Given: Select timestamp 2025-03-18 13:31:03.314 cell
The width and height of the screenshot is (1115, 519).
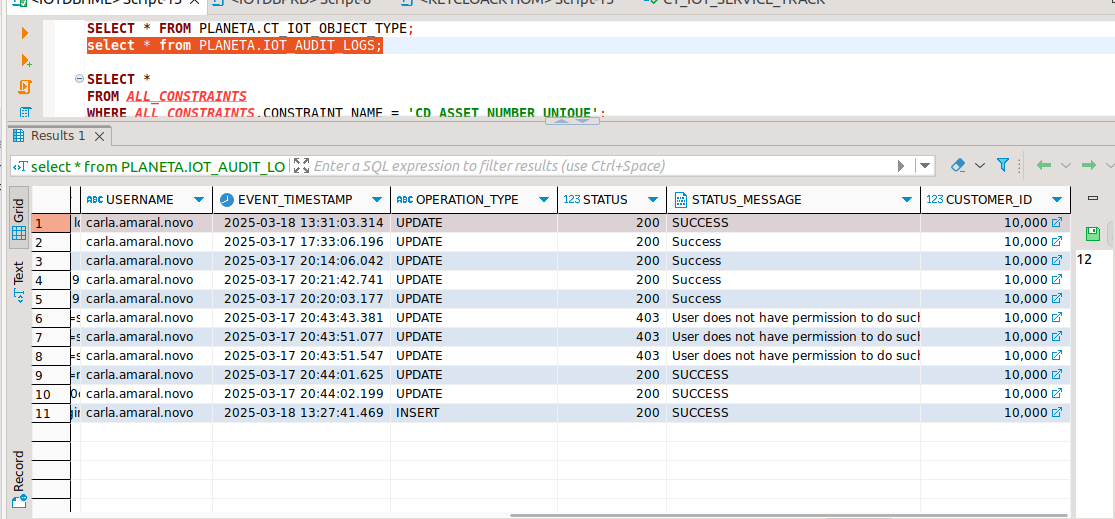Looking at the screenshot, I should point(302,223).
